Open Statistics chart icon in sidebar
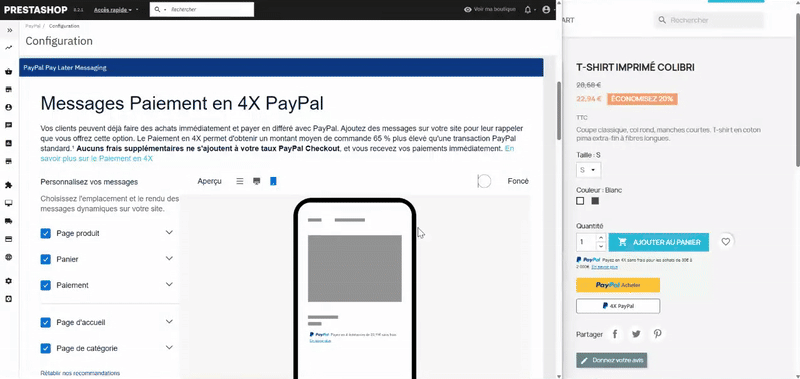 click(x=9, y=143)
